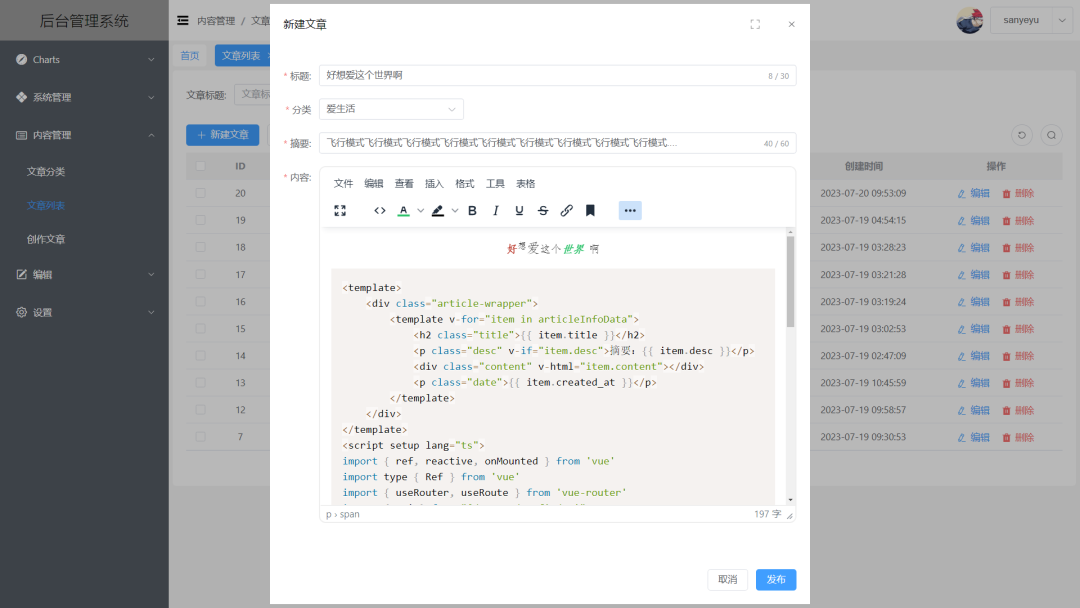The image size is (1080, 608).
Task: Open the 插入 menu in the editor
Action: coord(434,183)
